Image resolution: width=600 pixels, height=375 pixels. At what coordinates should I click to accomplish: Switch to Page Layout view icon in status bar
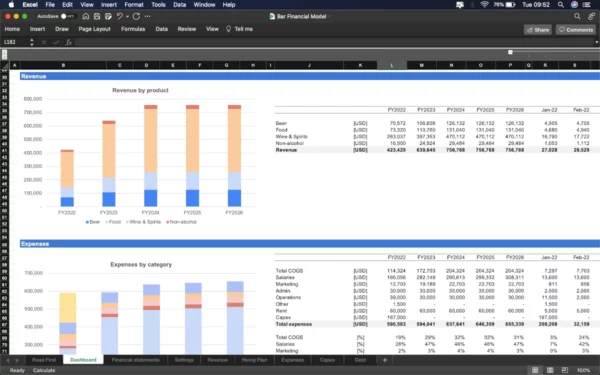pyautogui.click(x=550, y=370)
